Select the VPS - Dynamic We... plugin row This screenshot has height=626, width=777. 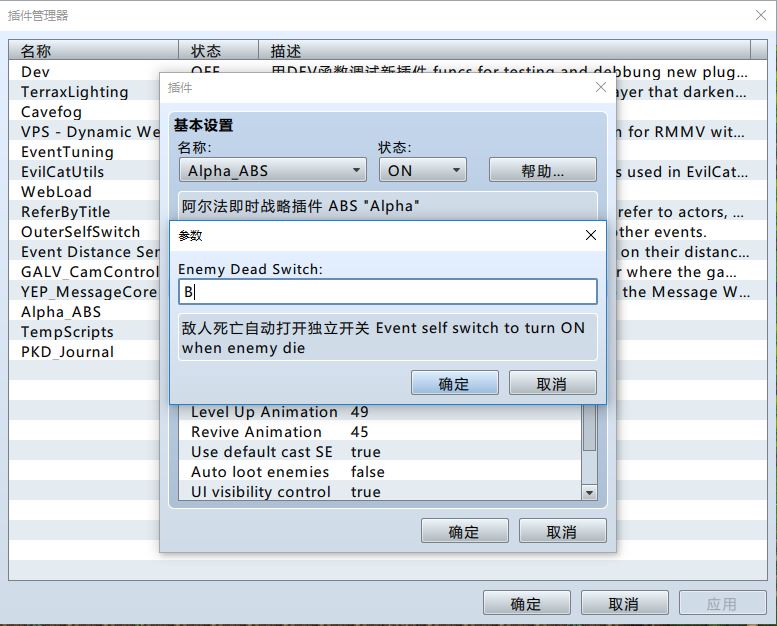[x=84, y=131]
